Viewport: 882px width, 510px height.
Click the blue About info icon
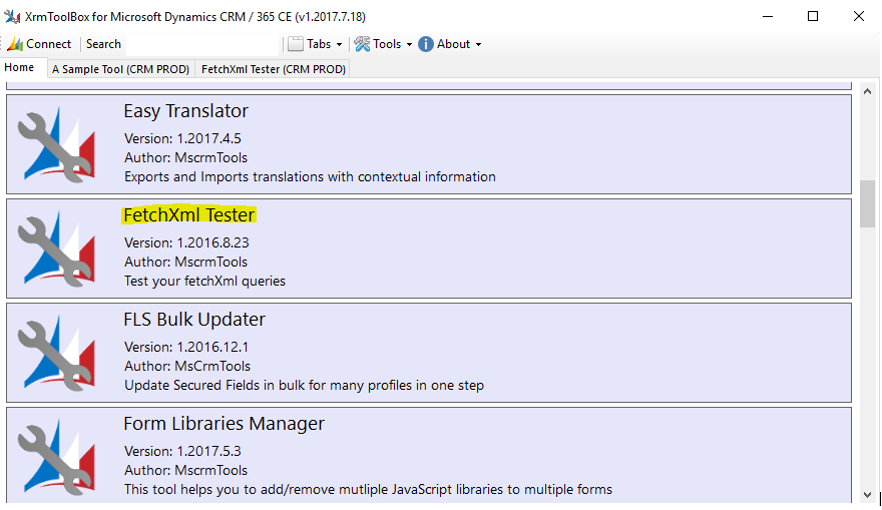426,44
